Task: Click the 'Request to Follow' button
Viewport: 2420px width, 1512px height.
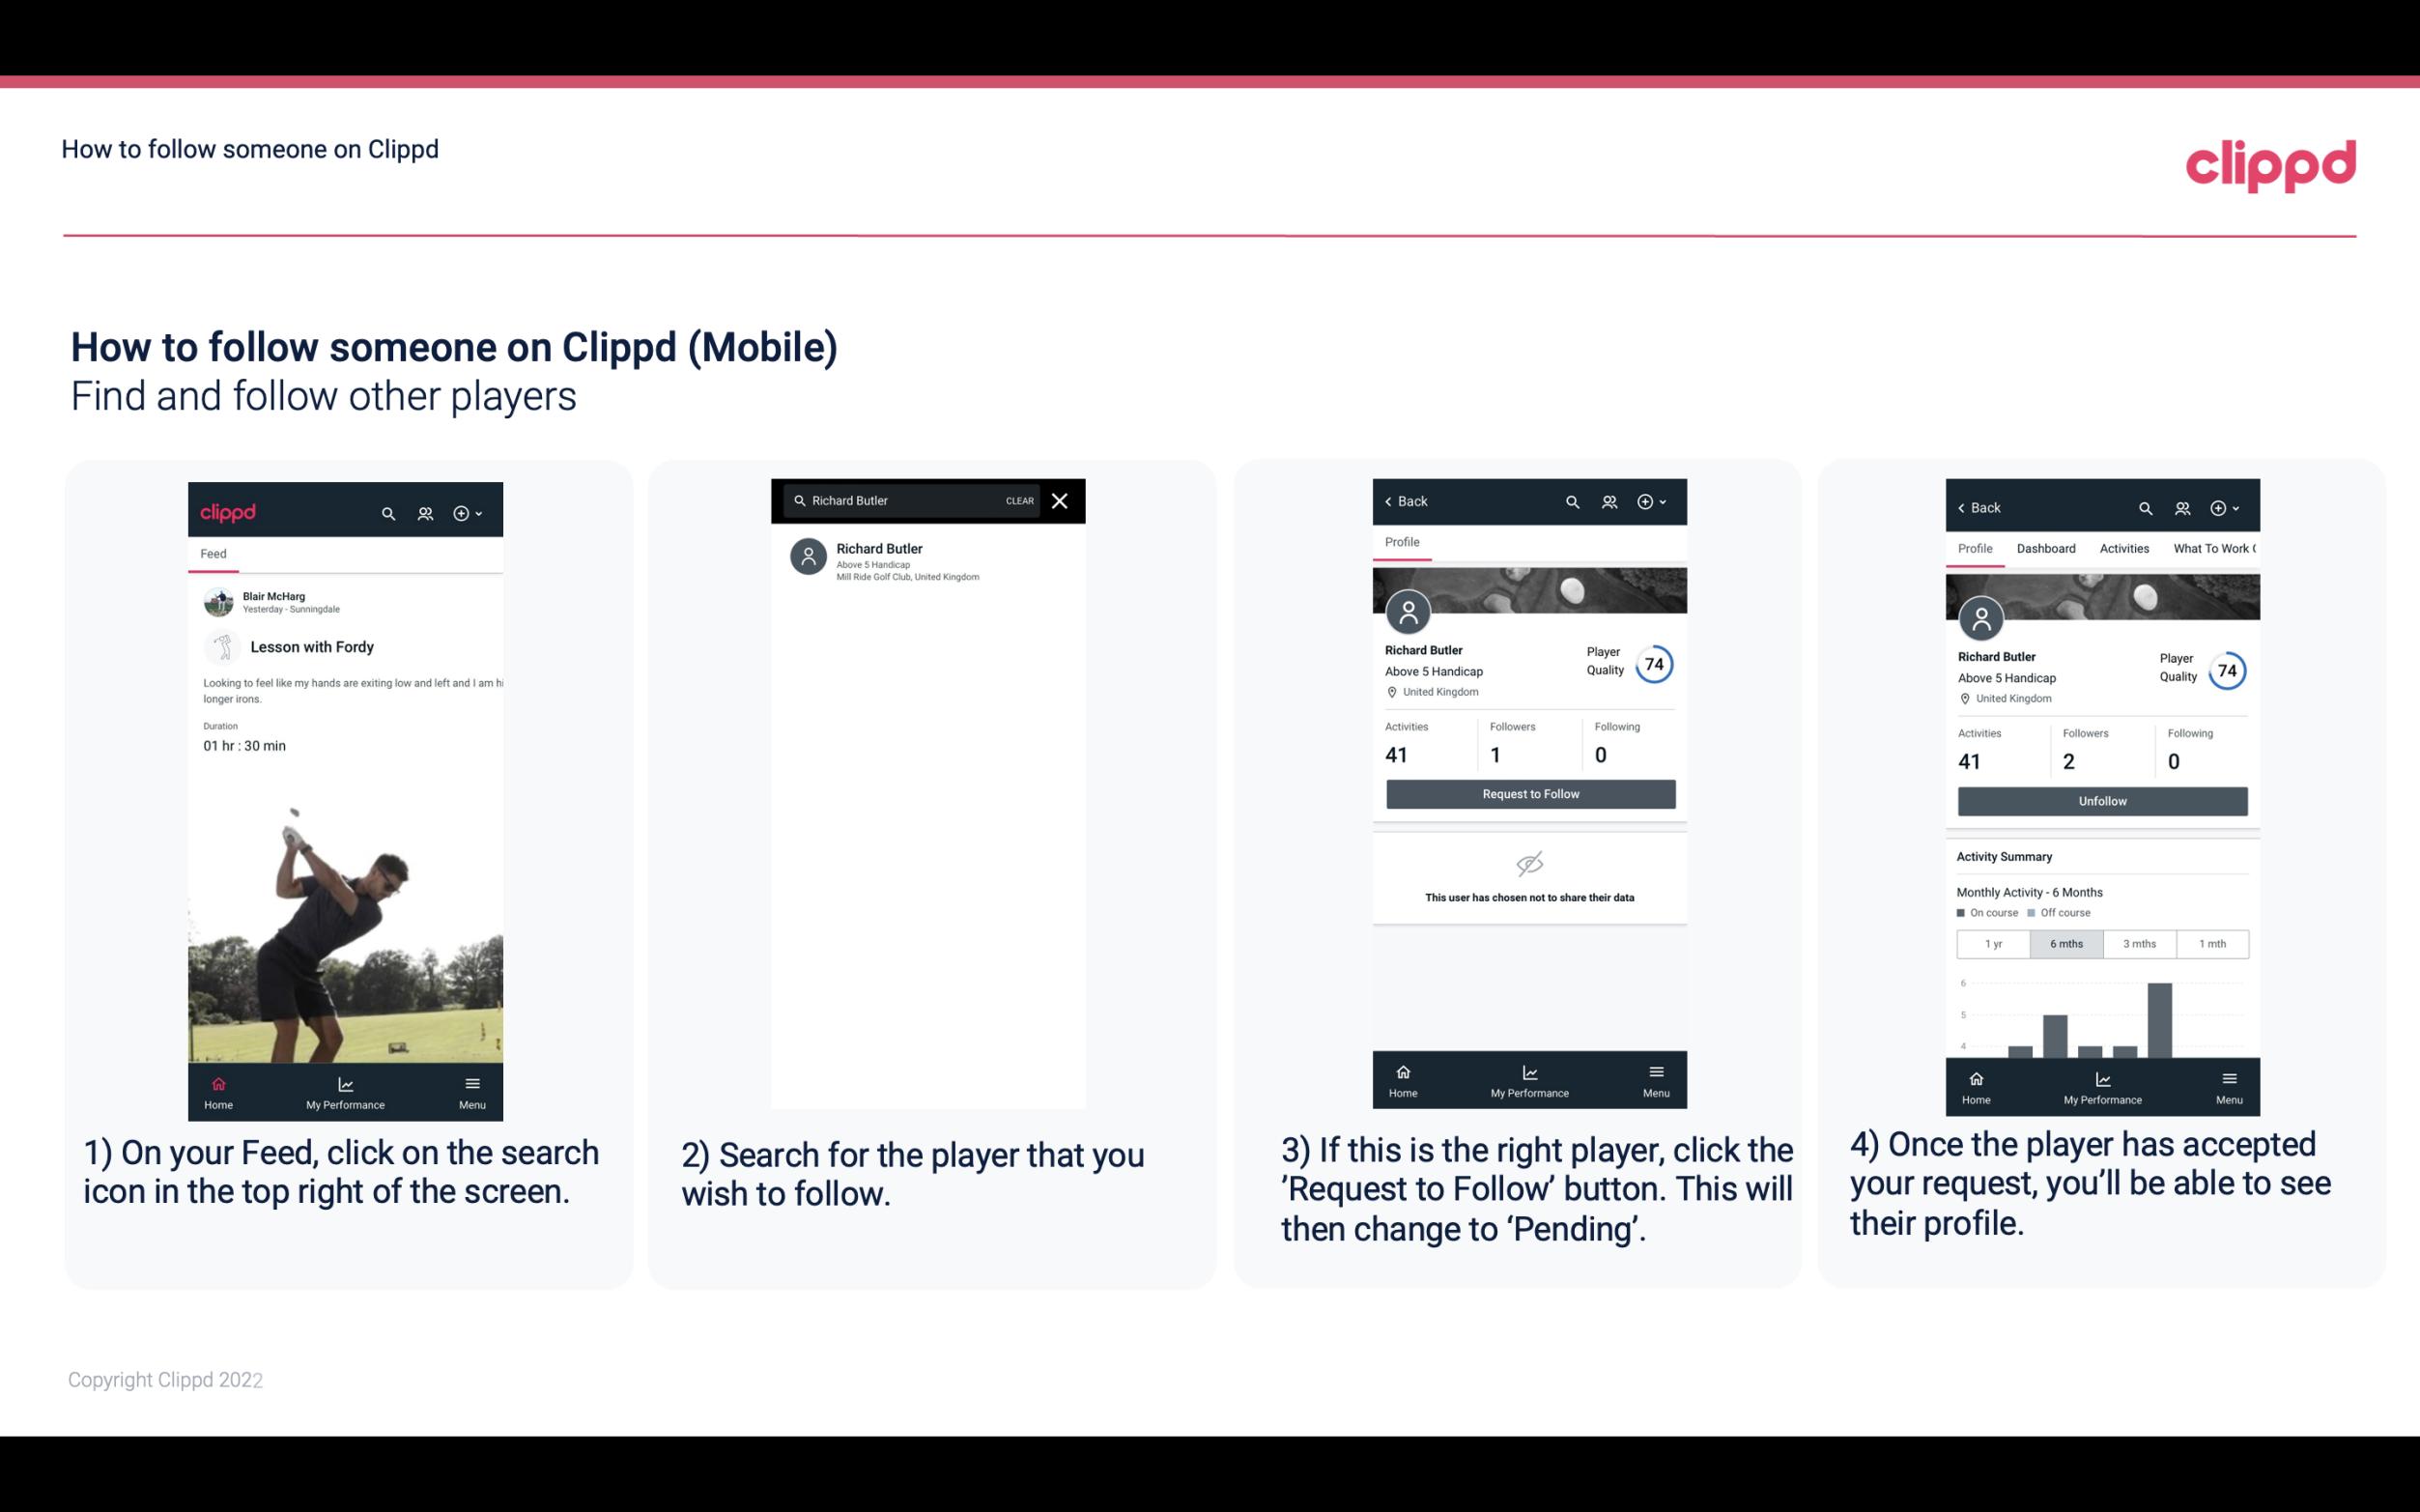Action: click(1528, 794)
